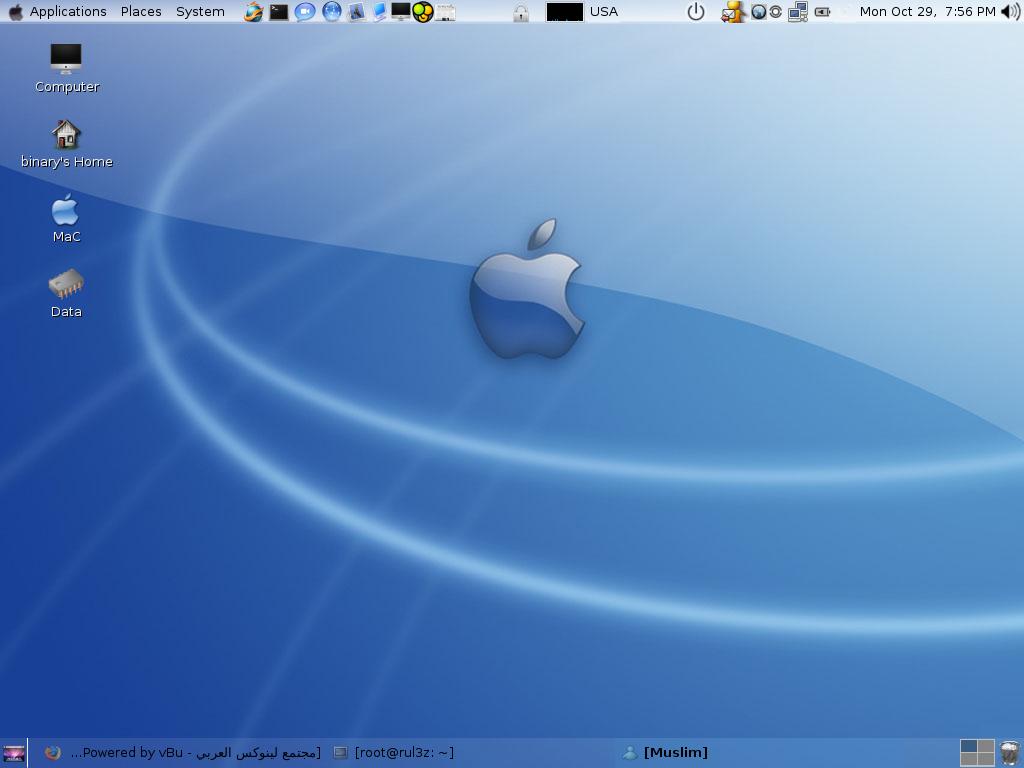Screen dimensions: 1024x768
Task: Click the battery status tray icon
Action: point(822,12)
